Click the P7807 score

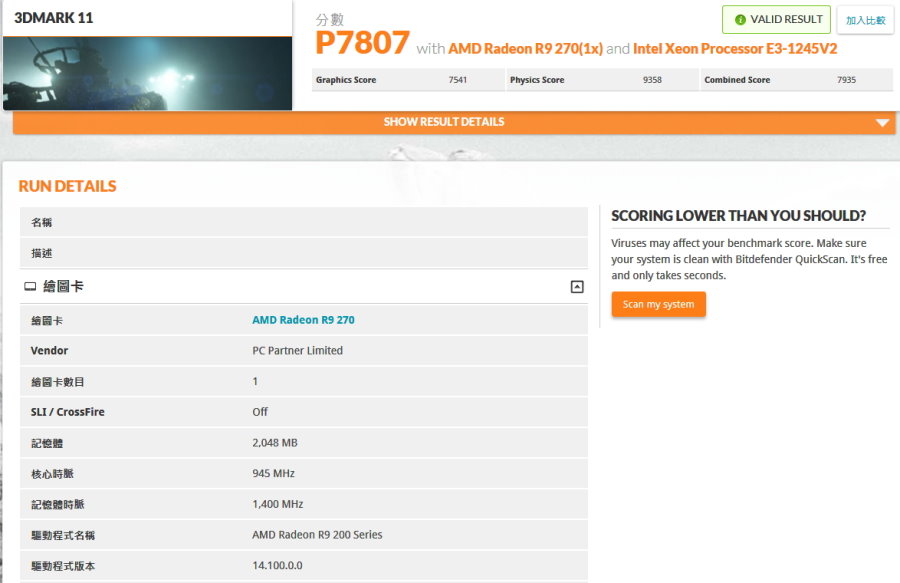click(362, 42)
